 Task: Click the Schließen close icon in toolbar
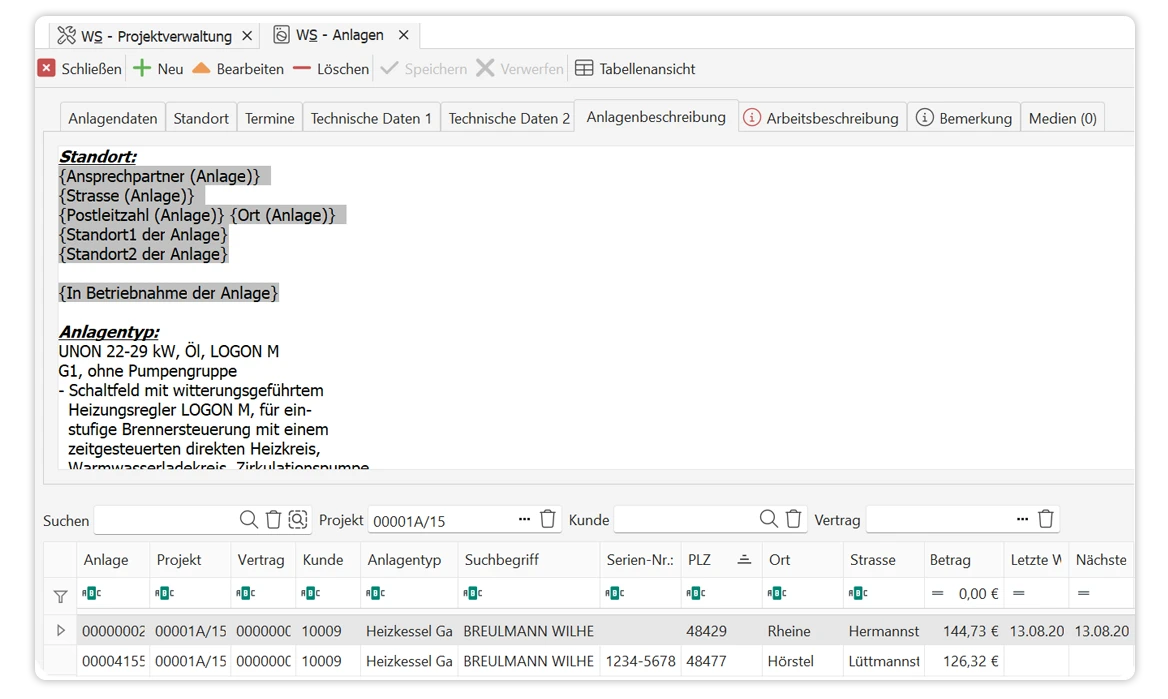(47, 69)
